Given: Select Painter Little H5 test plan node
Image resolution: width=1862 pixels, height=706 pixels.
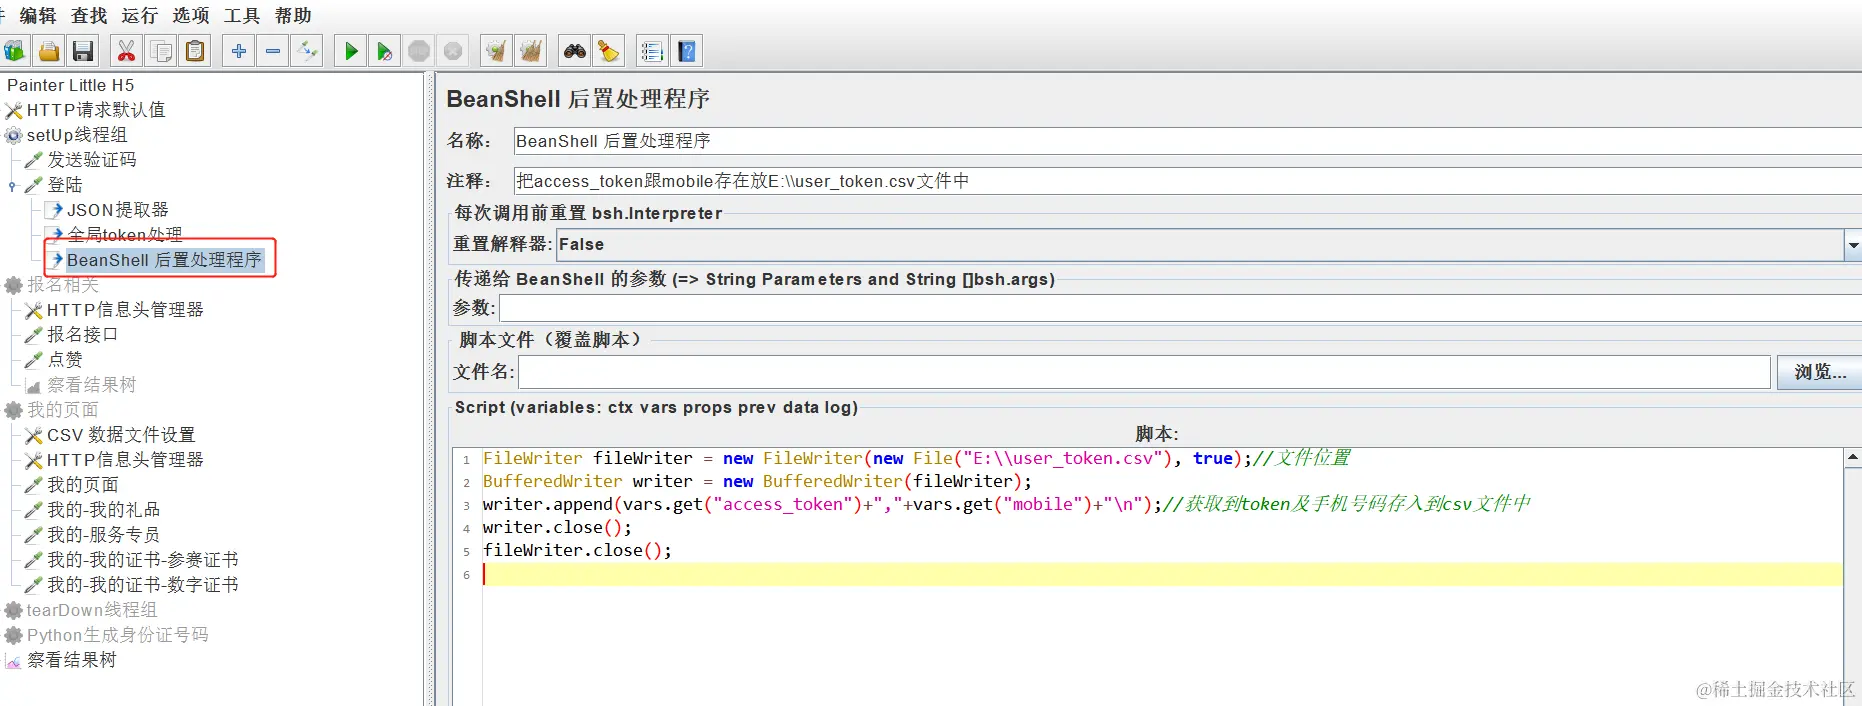Looking at the screenshot, I should coord(70,85).
